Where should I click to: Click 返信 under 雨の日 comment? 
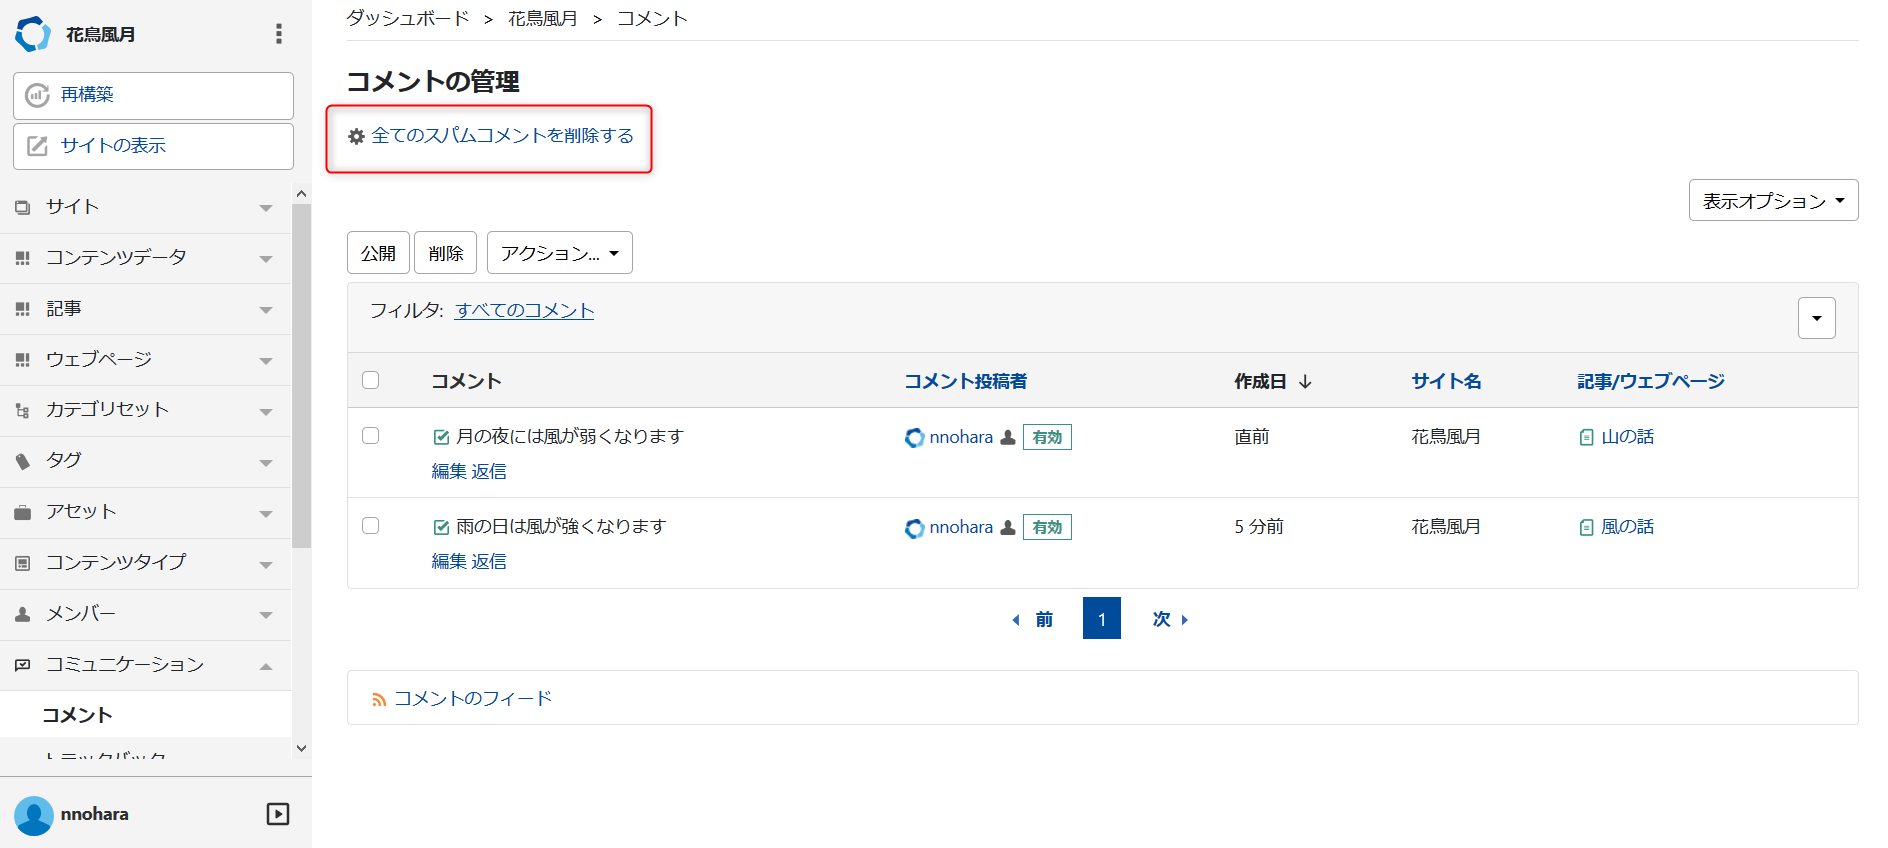(489, 561)
